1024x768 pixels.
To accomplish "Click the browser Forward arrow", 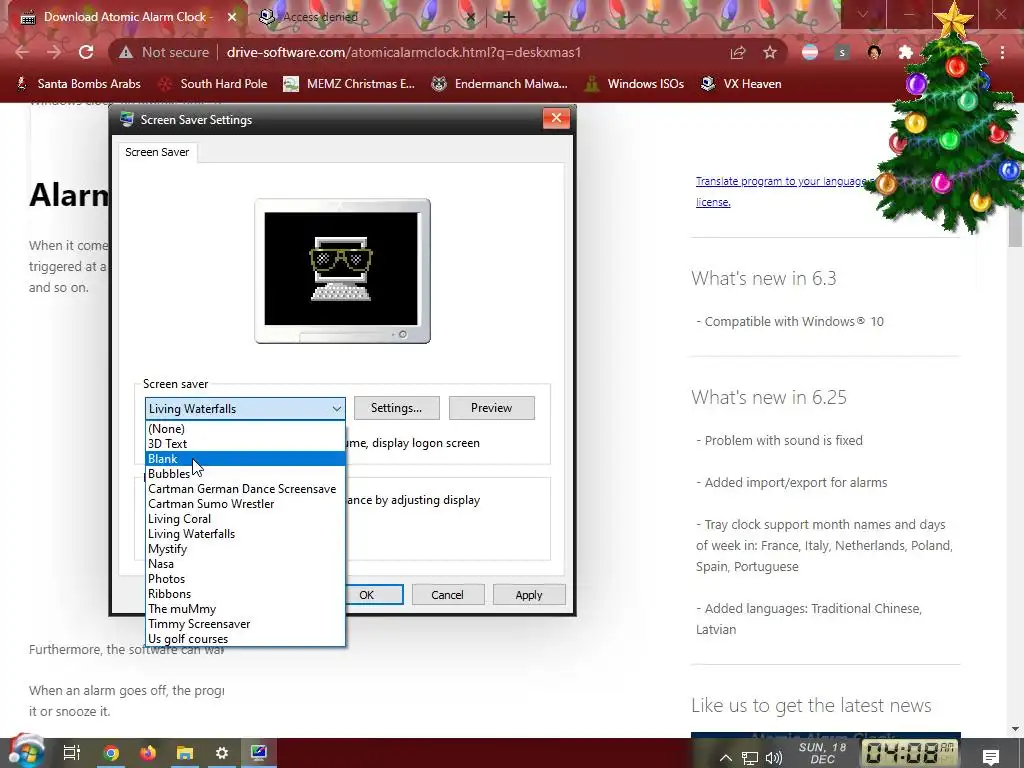I will point(54,52).
